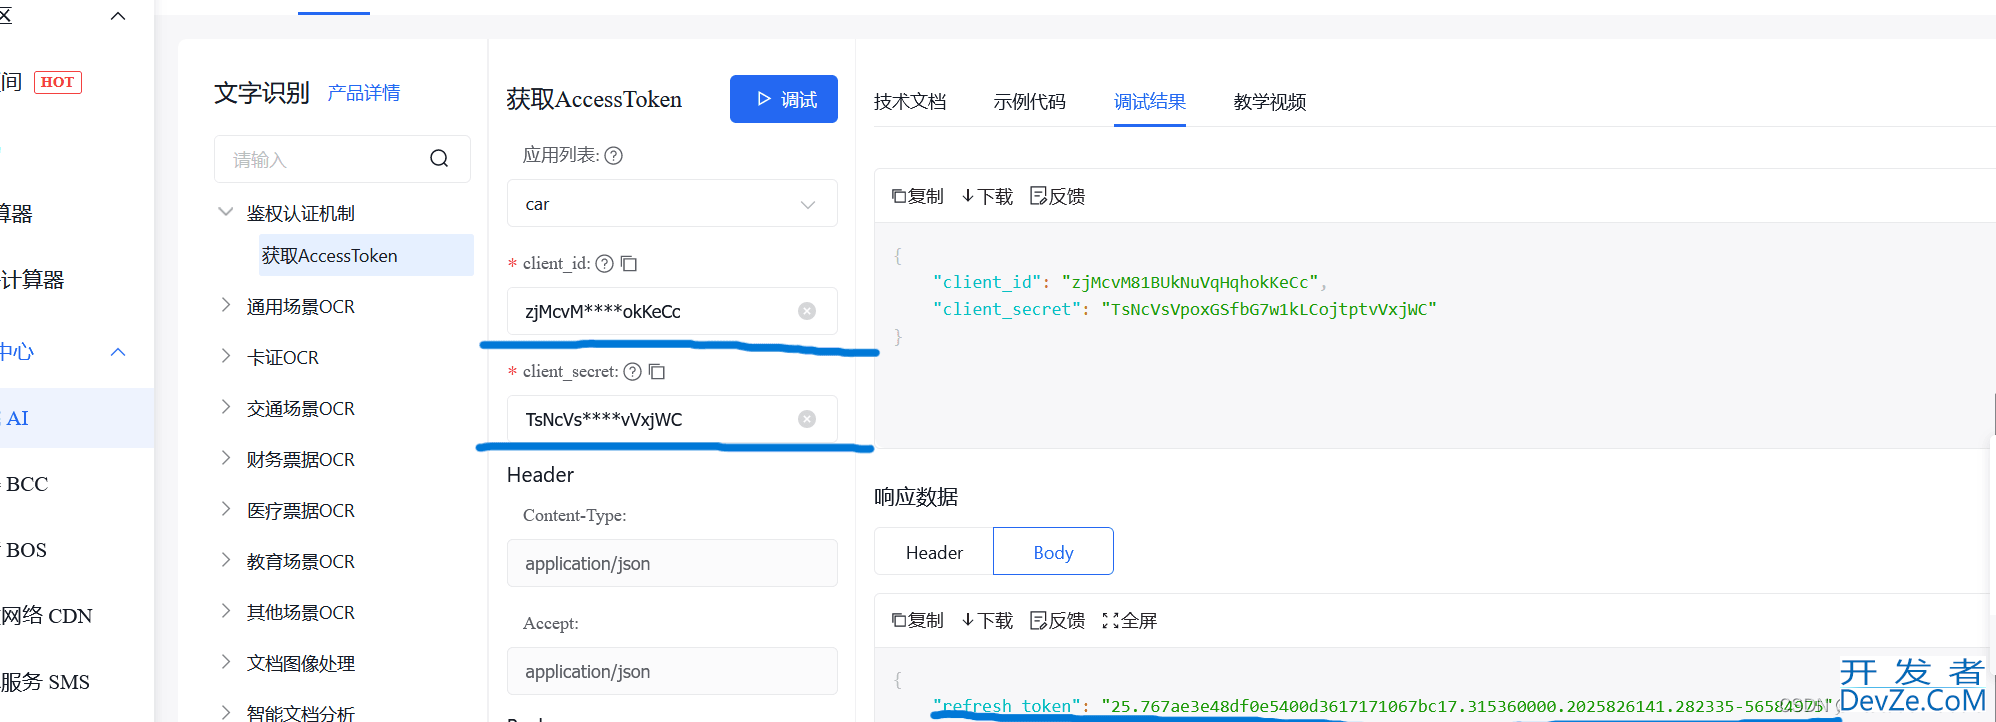Screen dimensions: 1996x722
Task: Collapse the 中心 sidebar section chevron
Action: (x=118, y=352)
